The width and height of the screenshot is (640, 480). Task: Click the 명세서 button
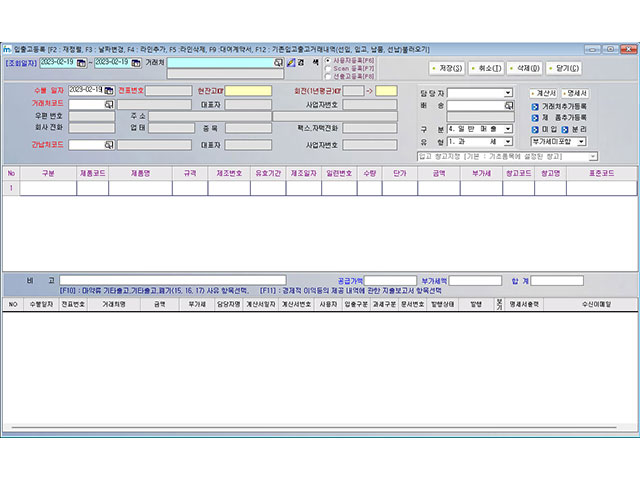[575, 93]
